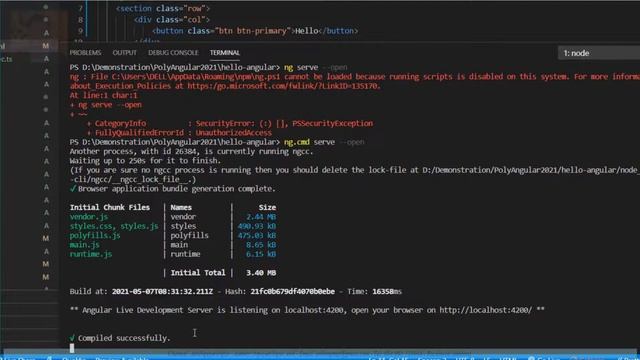Click the 'Size' column header
The width and height of the screenshot is (640, 360).
pos(267,207)
